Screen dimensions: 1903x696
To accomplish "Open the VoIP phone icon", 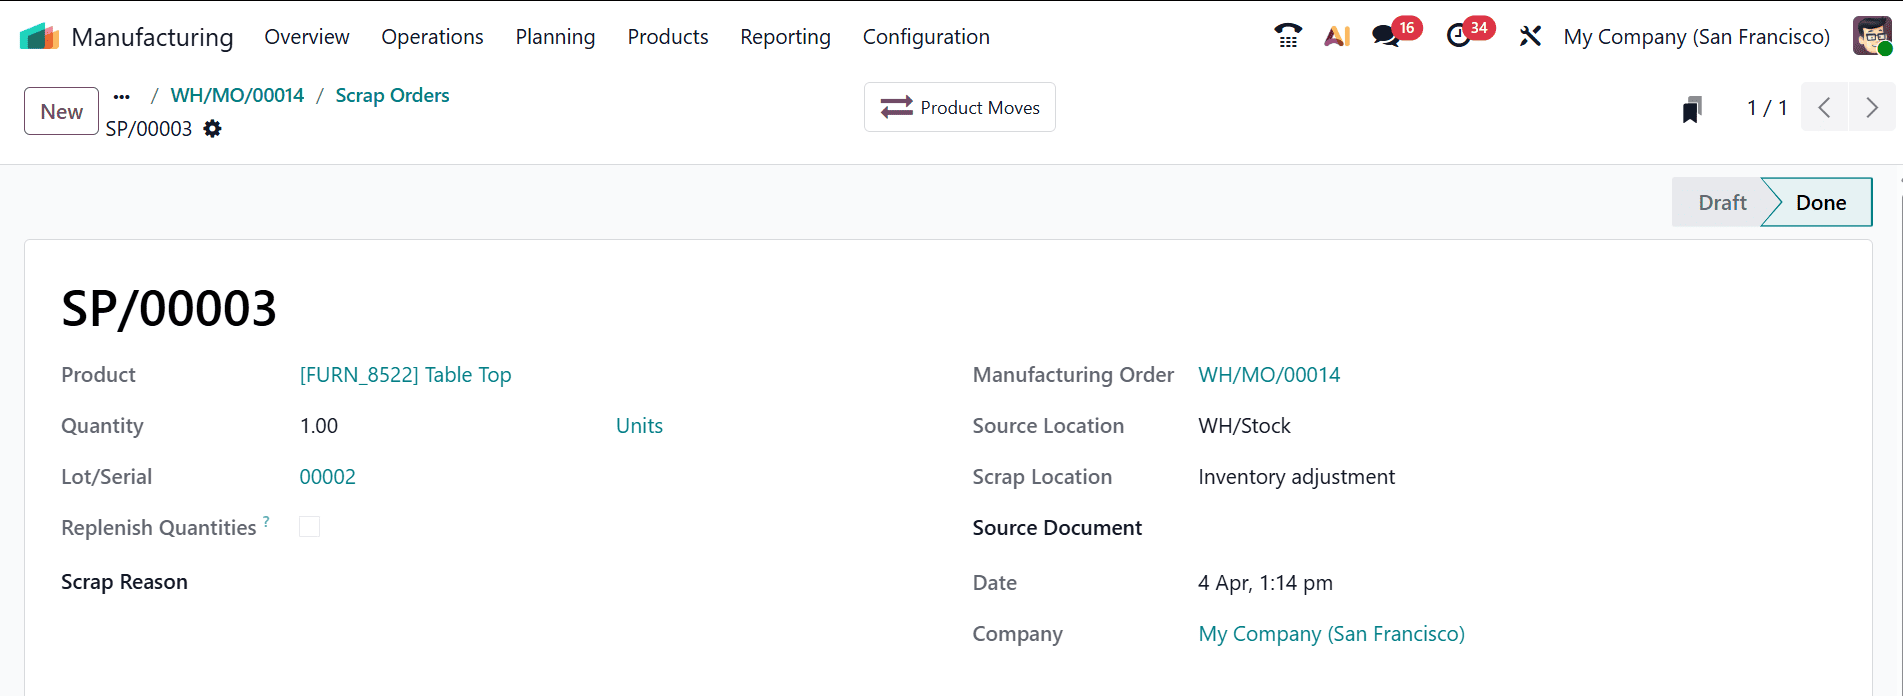I will pos(1288,36).
